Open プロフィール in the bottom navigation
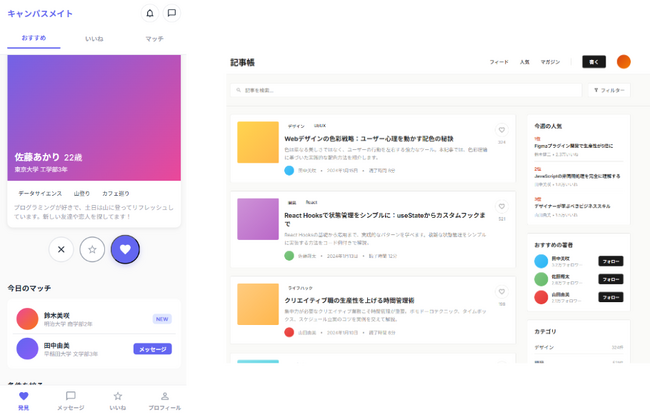This screenshot has height=415, width=650. (x=165, y=401)
